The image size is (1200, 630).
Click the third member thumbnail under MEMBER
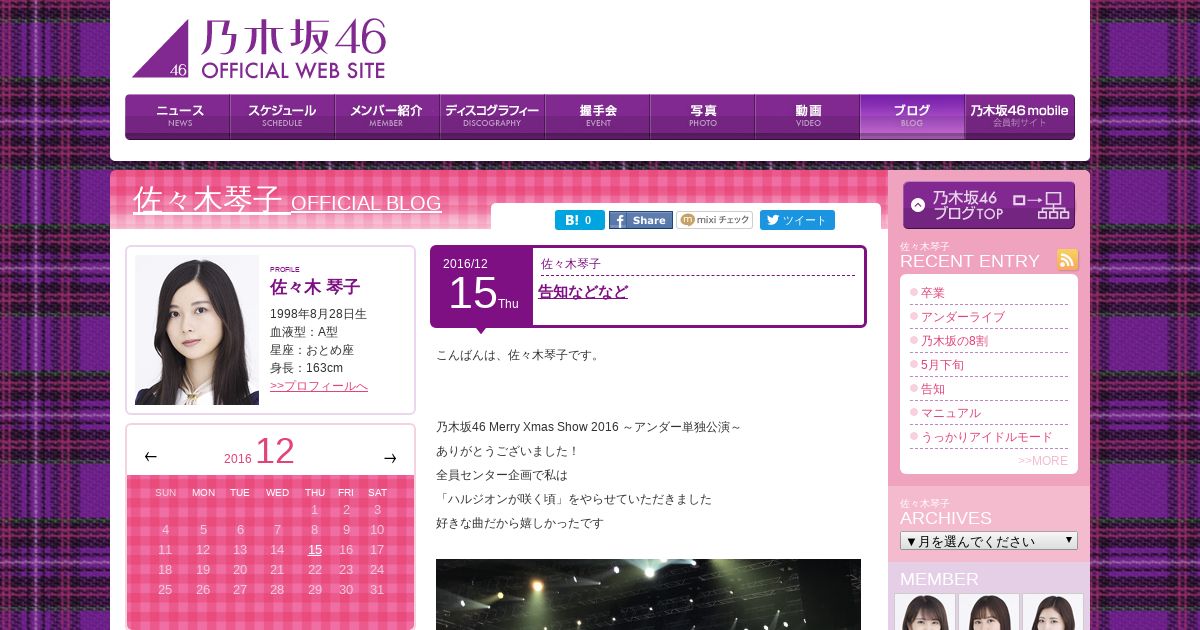click(x=1053, y=612)
